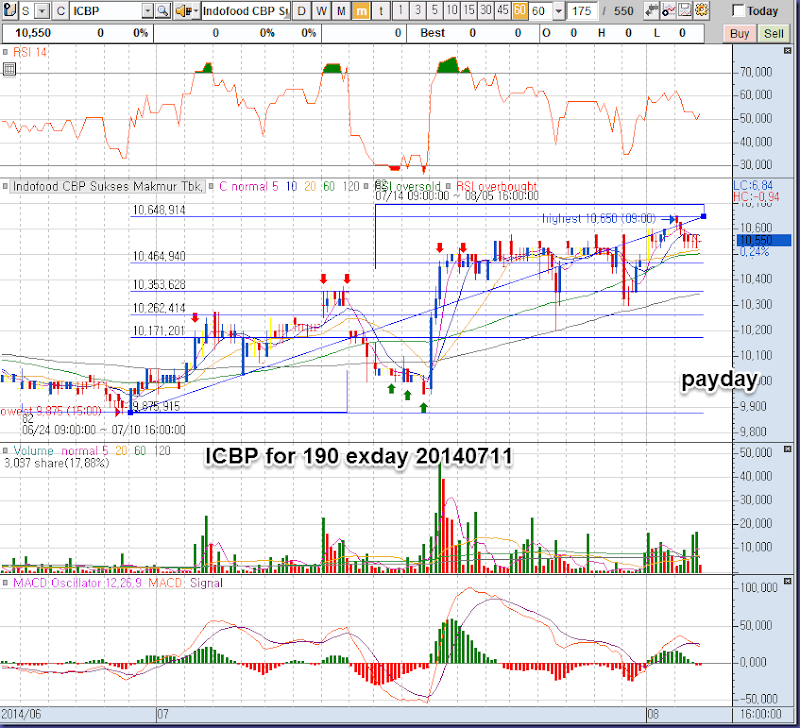Image resolution: width=800 pixels, height=728 pixels.
Task: Click the chart menu icon at top-left
Action: [x=10, y=10]
